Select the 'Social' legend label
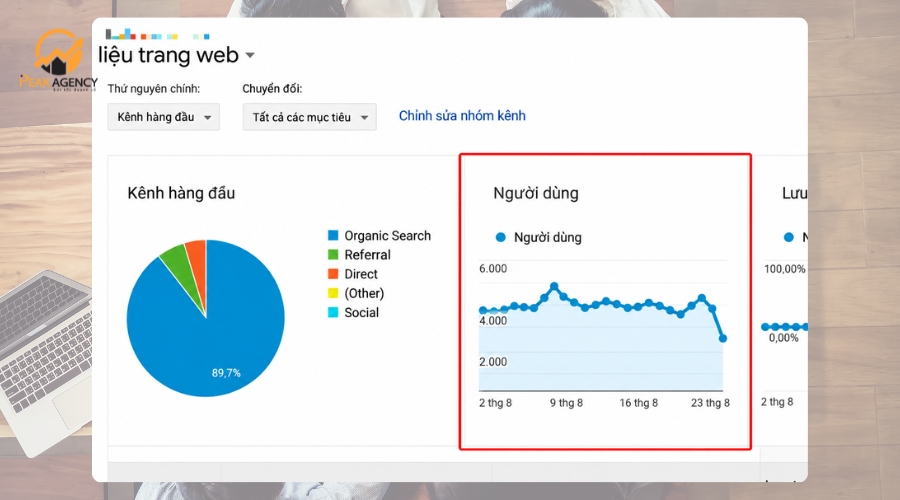900x500 pixels. click(x=362, y=313)
